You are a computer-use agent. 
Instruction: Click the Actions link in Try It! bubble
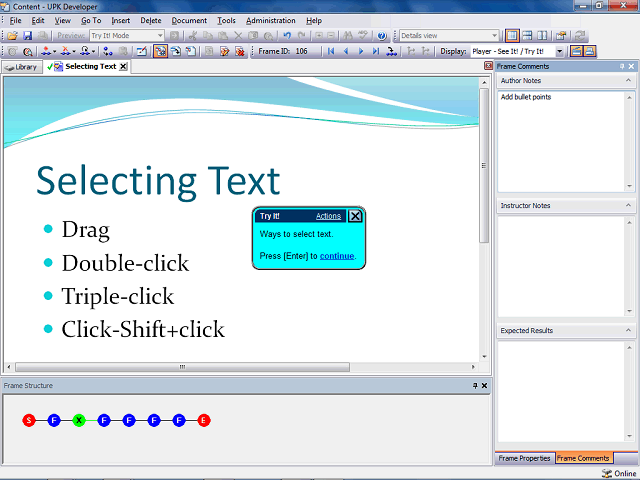328,216
